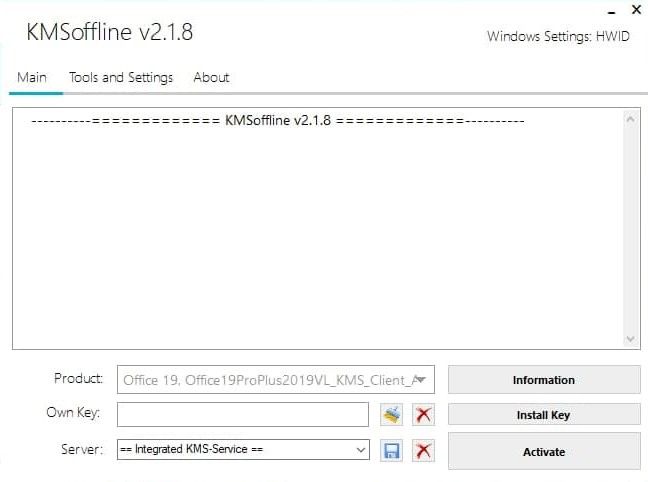Paste a key using the Own Key paste icon
This screenshot has height=482, width=648.
(x=391, y=415)
